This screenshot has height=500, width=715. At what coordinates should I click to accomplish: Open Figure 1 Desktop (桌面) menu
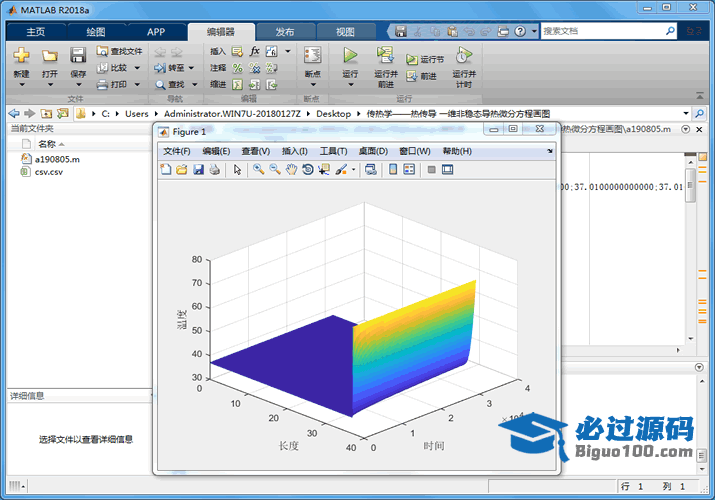coord(373,151)
